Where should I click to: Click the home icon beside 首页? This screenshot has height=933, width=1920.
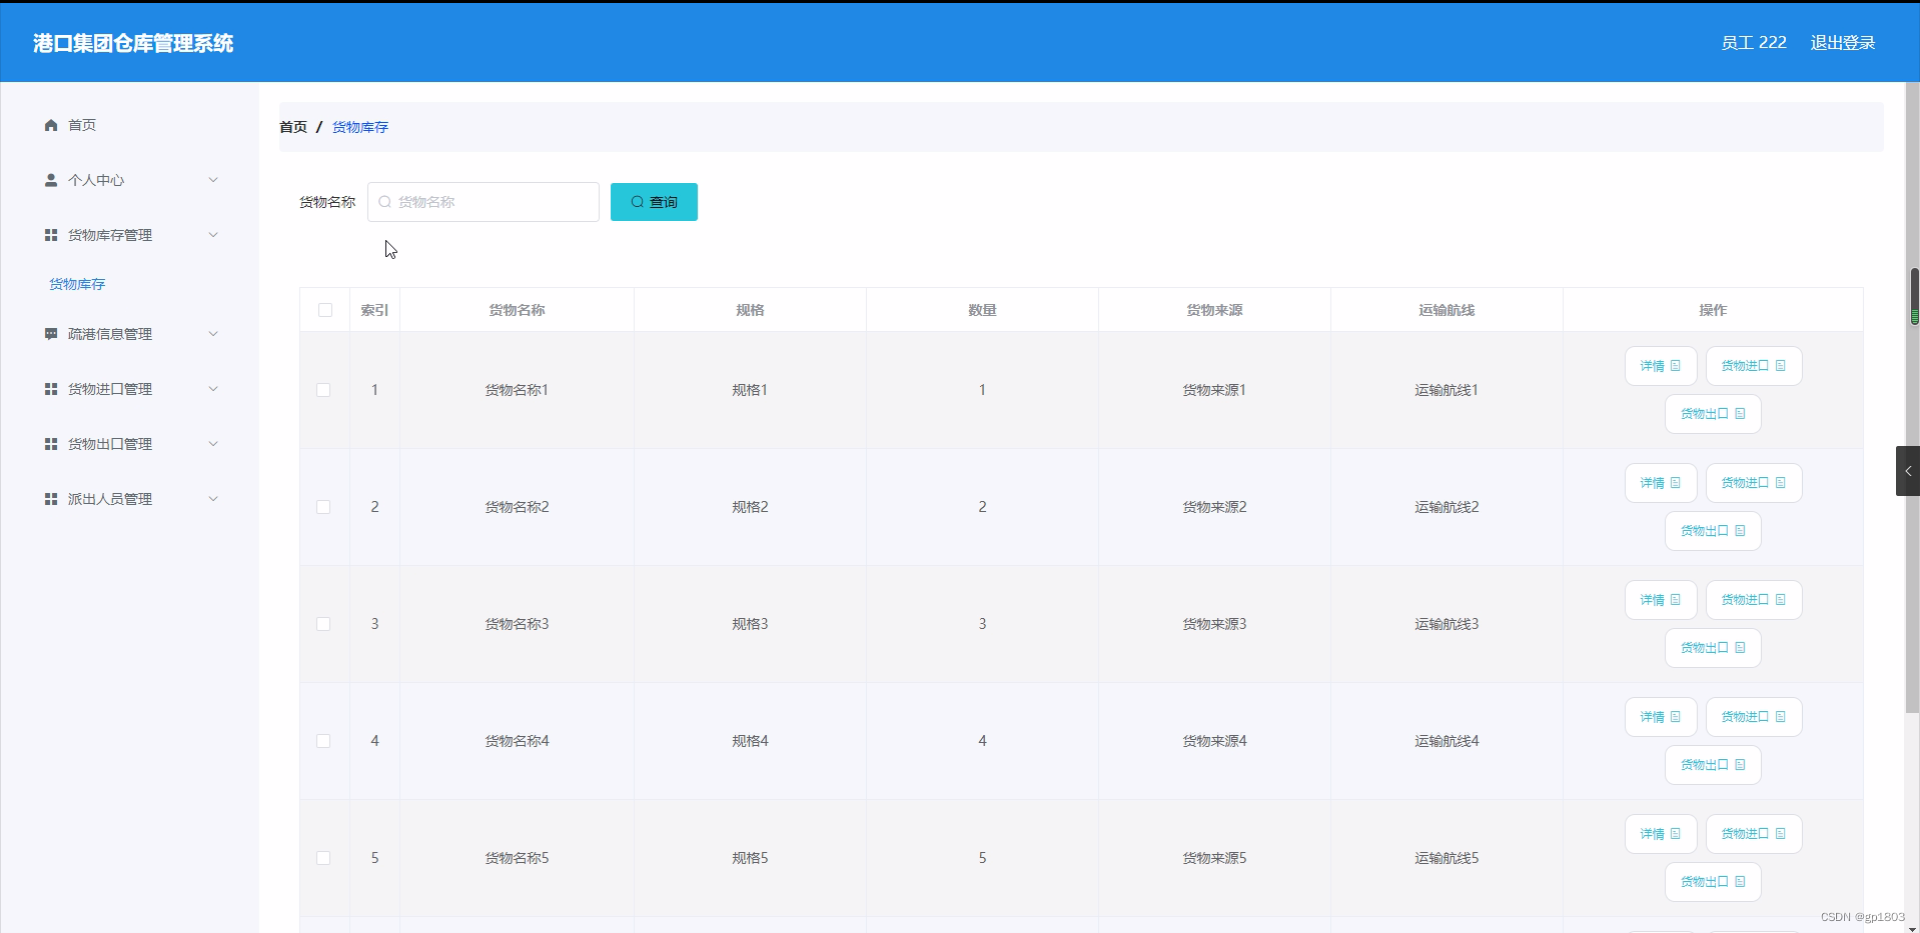[50, 124]
